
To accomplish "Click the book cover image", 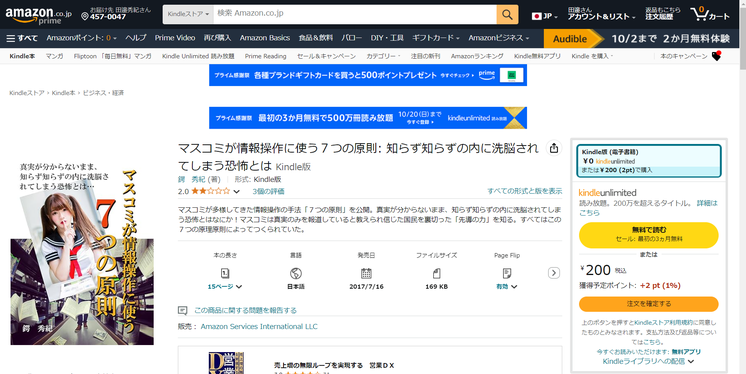I will 82,252.
